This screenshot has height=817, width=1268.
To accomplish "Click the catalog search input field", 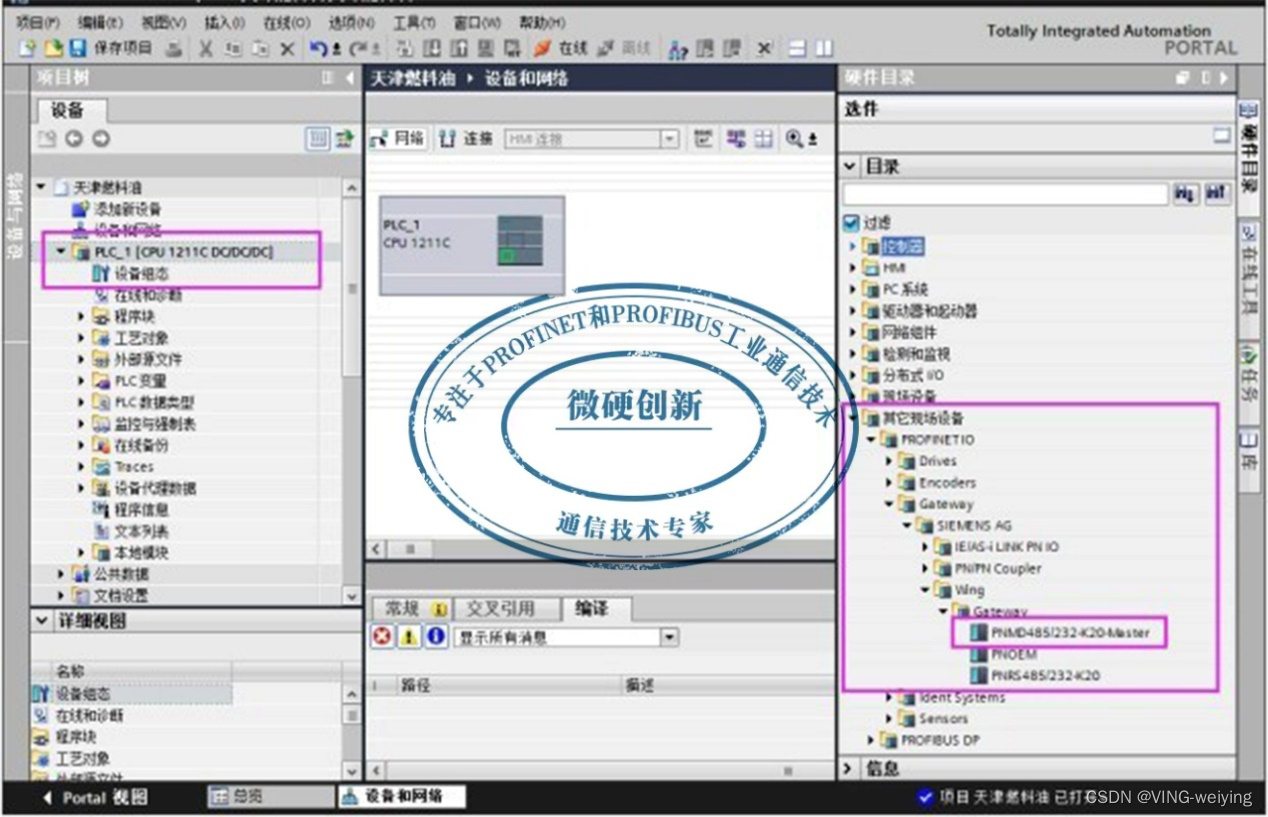I will (x=1006, y=194).
